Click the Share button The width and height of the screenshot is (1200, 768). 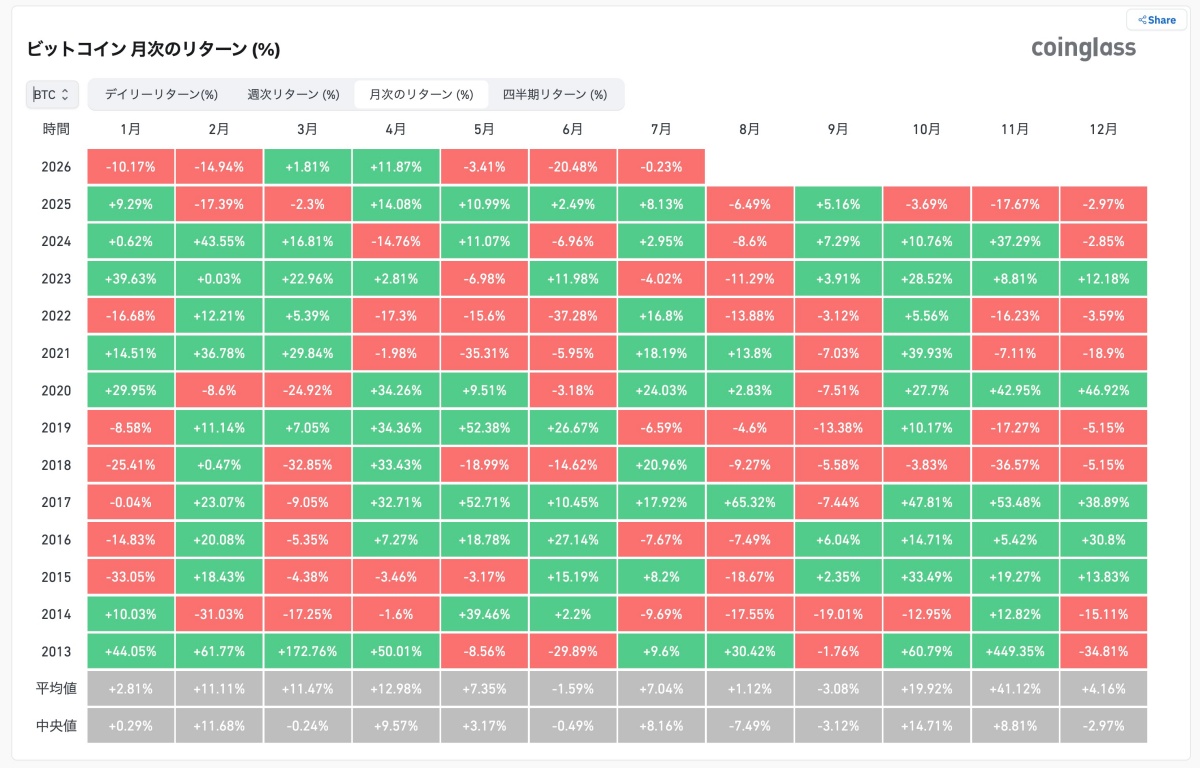(x=1156, y=20)
